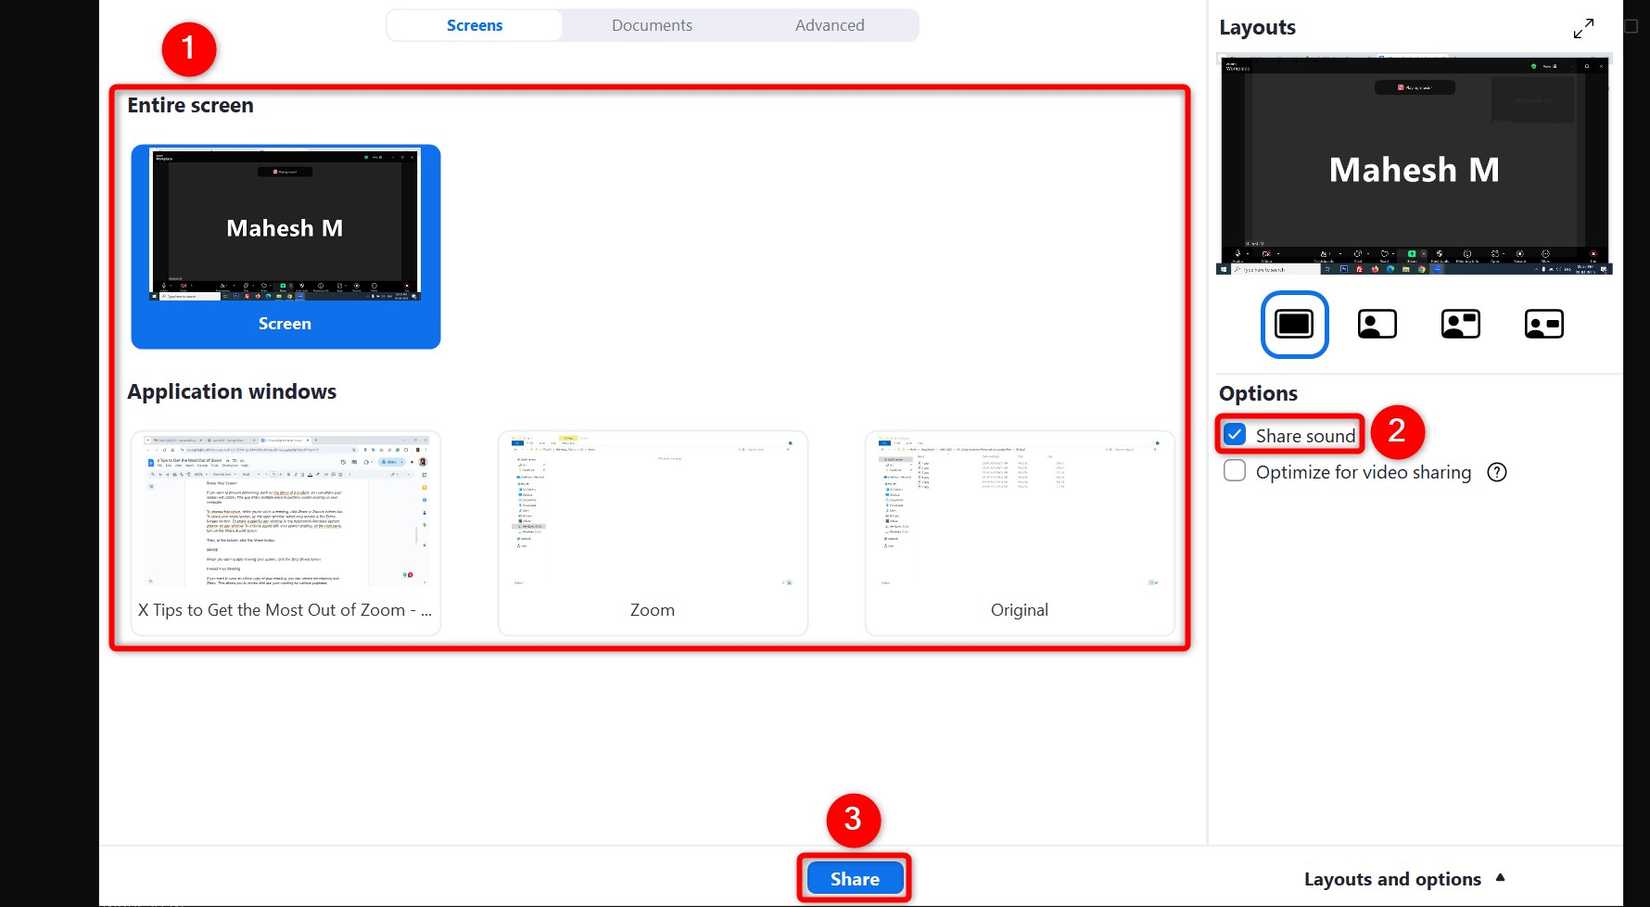The image size is (1650, 907).
Task: Click the Layouts and options control
Action: 1393,878
